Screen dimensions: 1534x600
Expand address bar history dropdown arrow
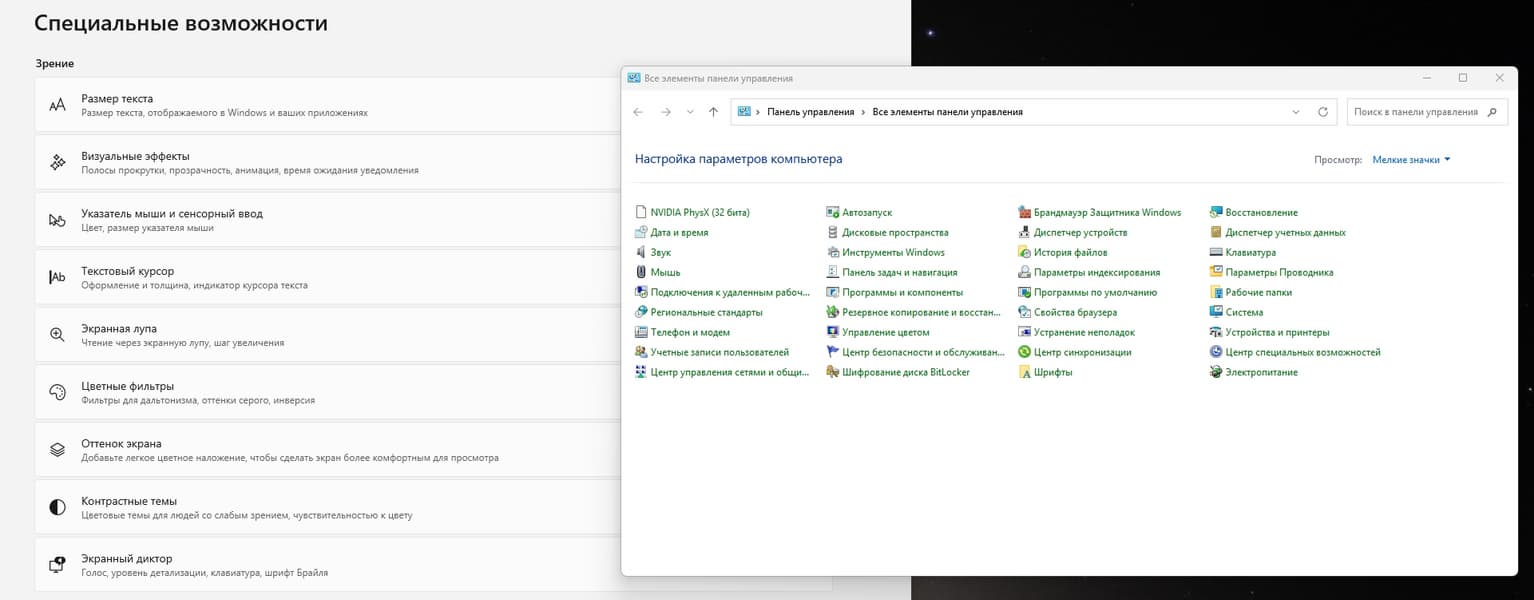(x=1296, y=112)
